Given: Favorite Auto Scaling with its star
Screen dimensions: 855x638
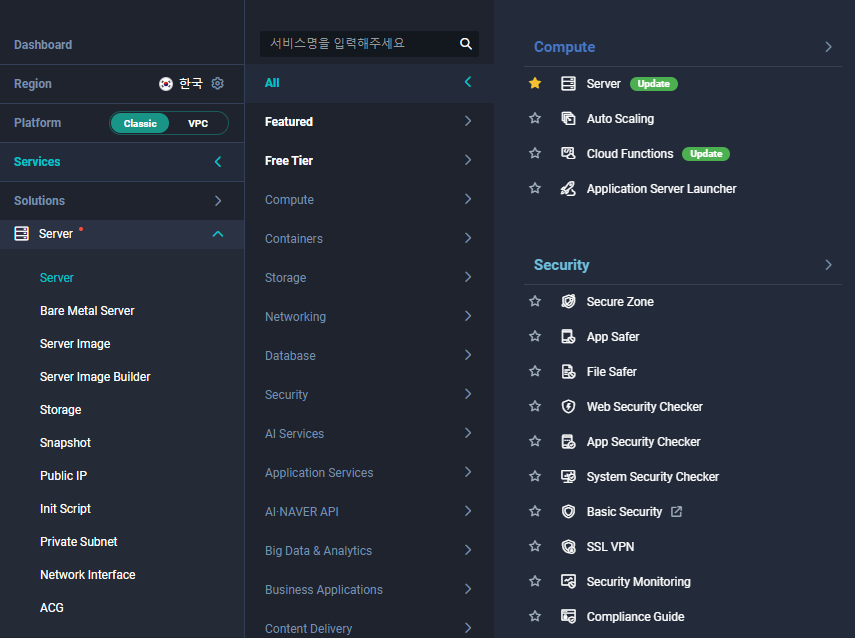Looking at the screenshot, I should point(535,118).
